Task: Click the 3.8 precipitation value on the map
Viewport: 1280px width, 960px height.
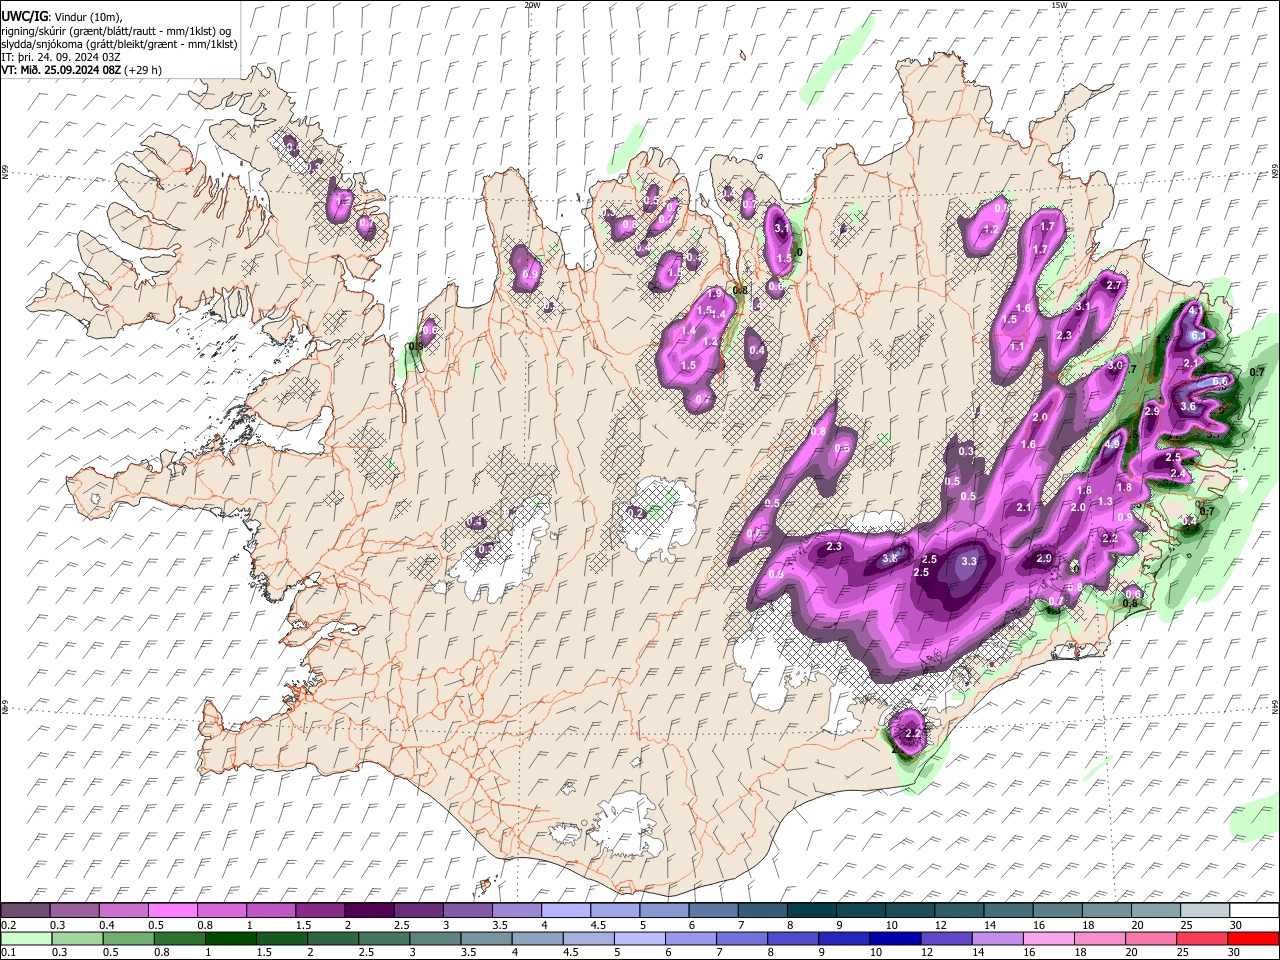Action: pos(890,559)
